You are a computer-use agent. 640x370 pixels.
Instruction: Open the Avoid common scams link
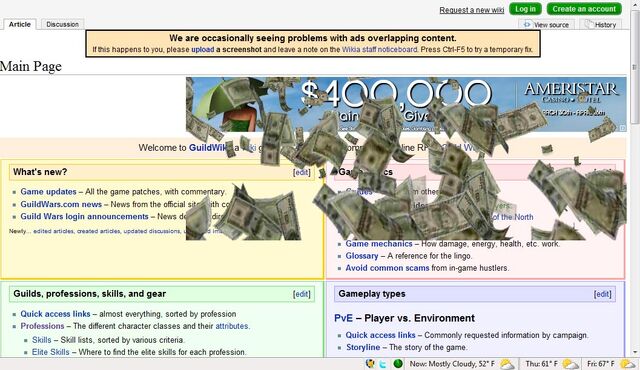[387, 268]
